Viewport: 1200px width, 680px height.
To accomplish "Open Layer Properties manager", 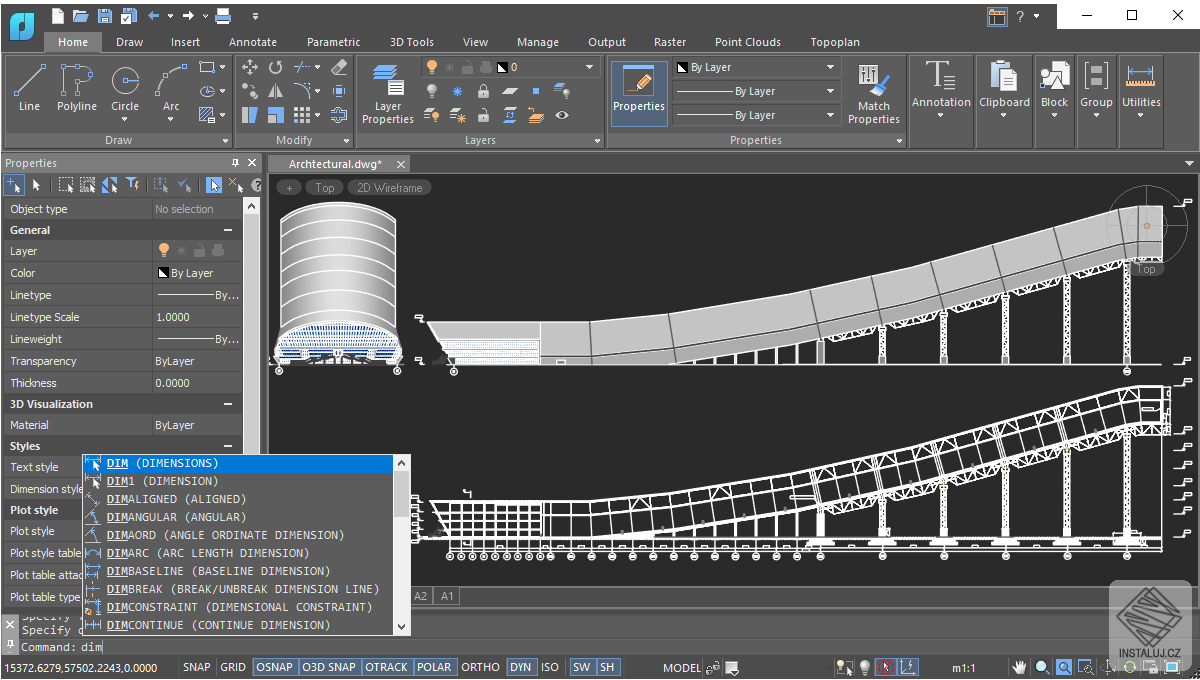I will click(x=388, y=93).
